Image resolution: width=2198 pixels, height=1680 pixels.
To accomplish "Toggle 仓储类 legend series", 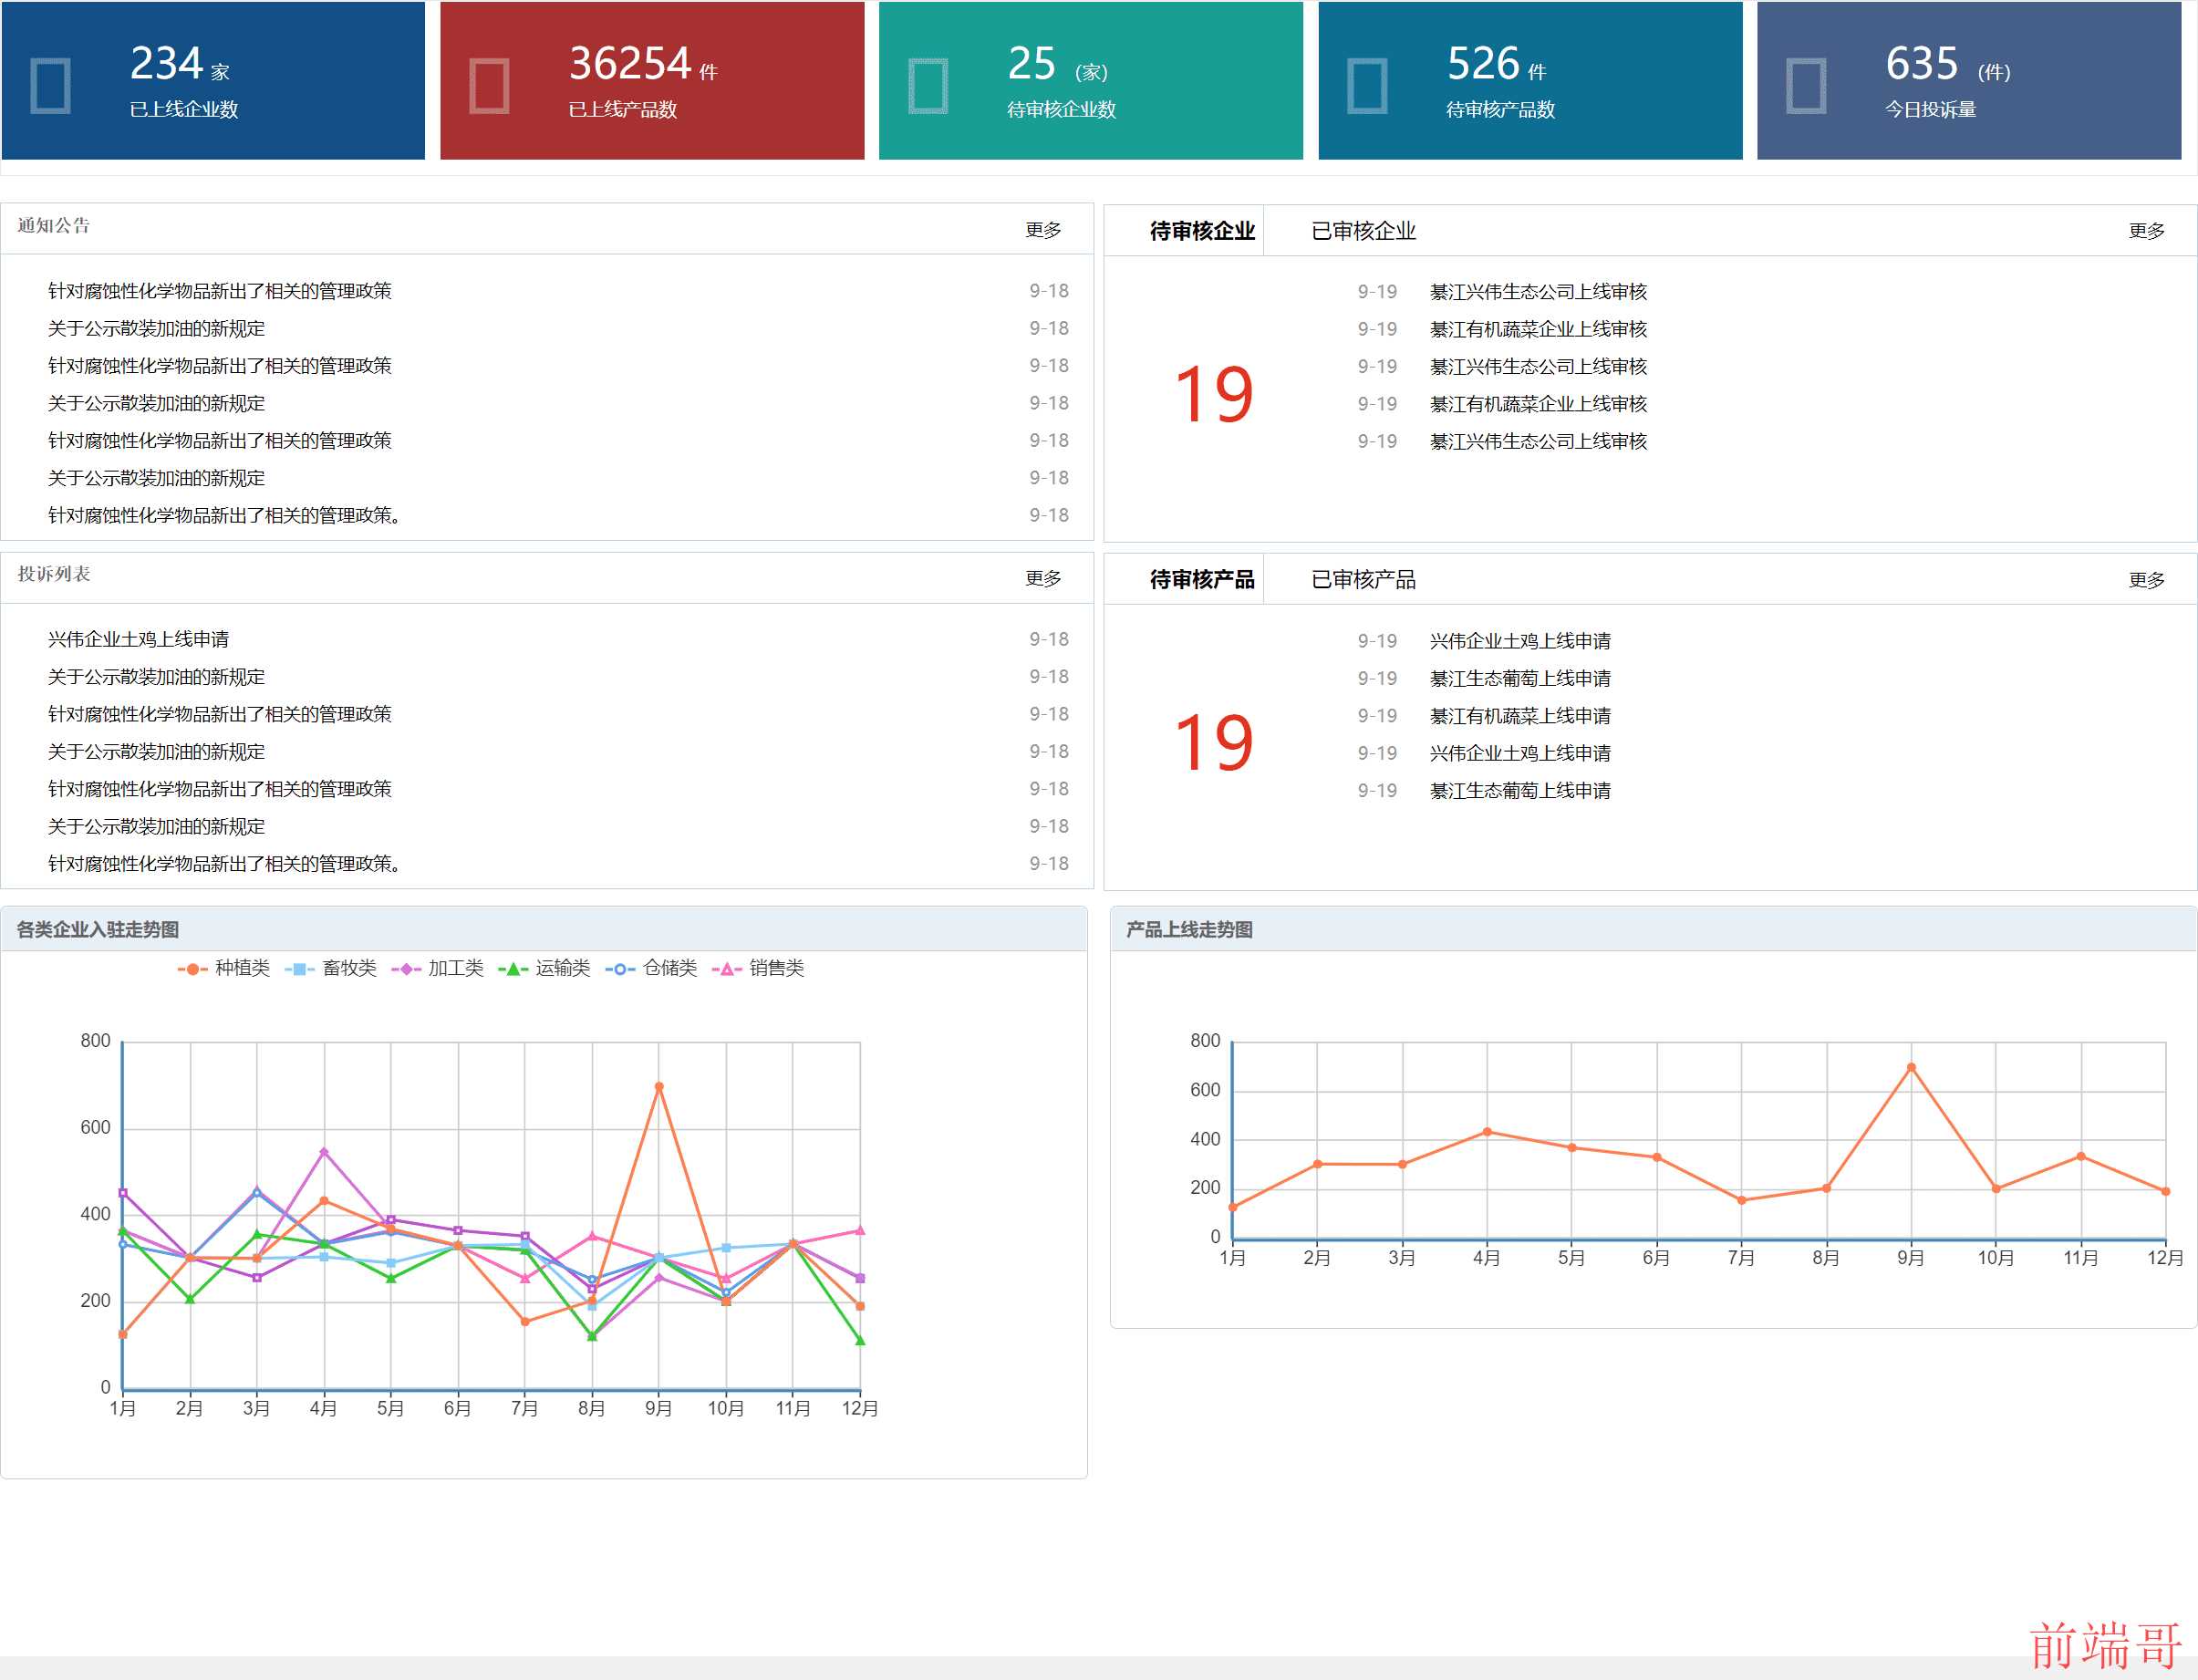I will pyautogui.click(x=651, y=968).
